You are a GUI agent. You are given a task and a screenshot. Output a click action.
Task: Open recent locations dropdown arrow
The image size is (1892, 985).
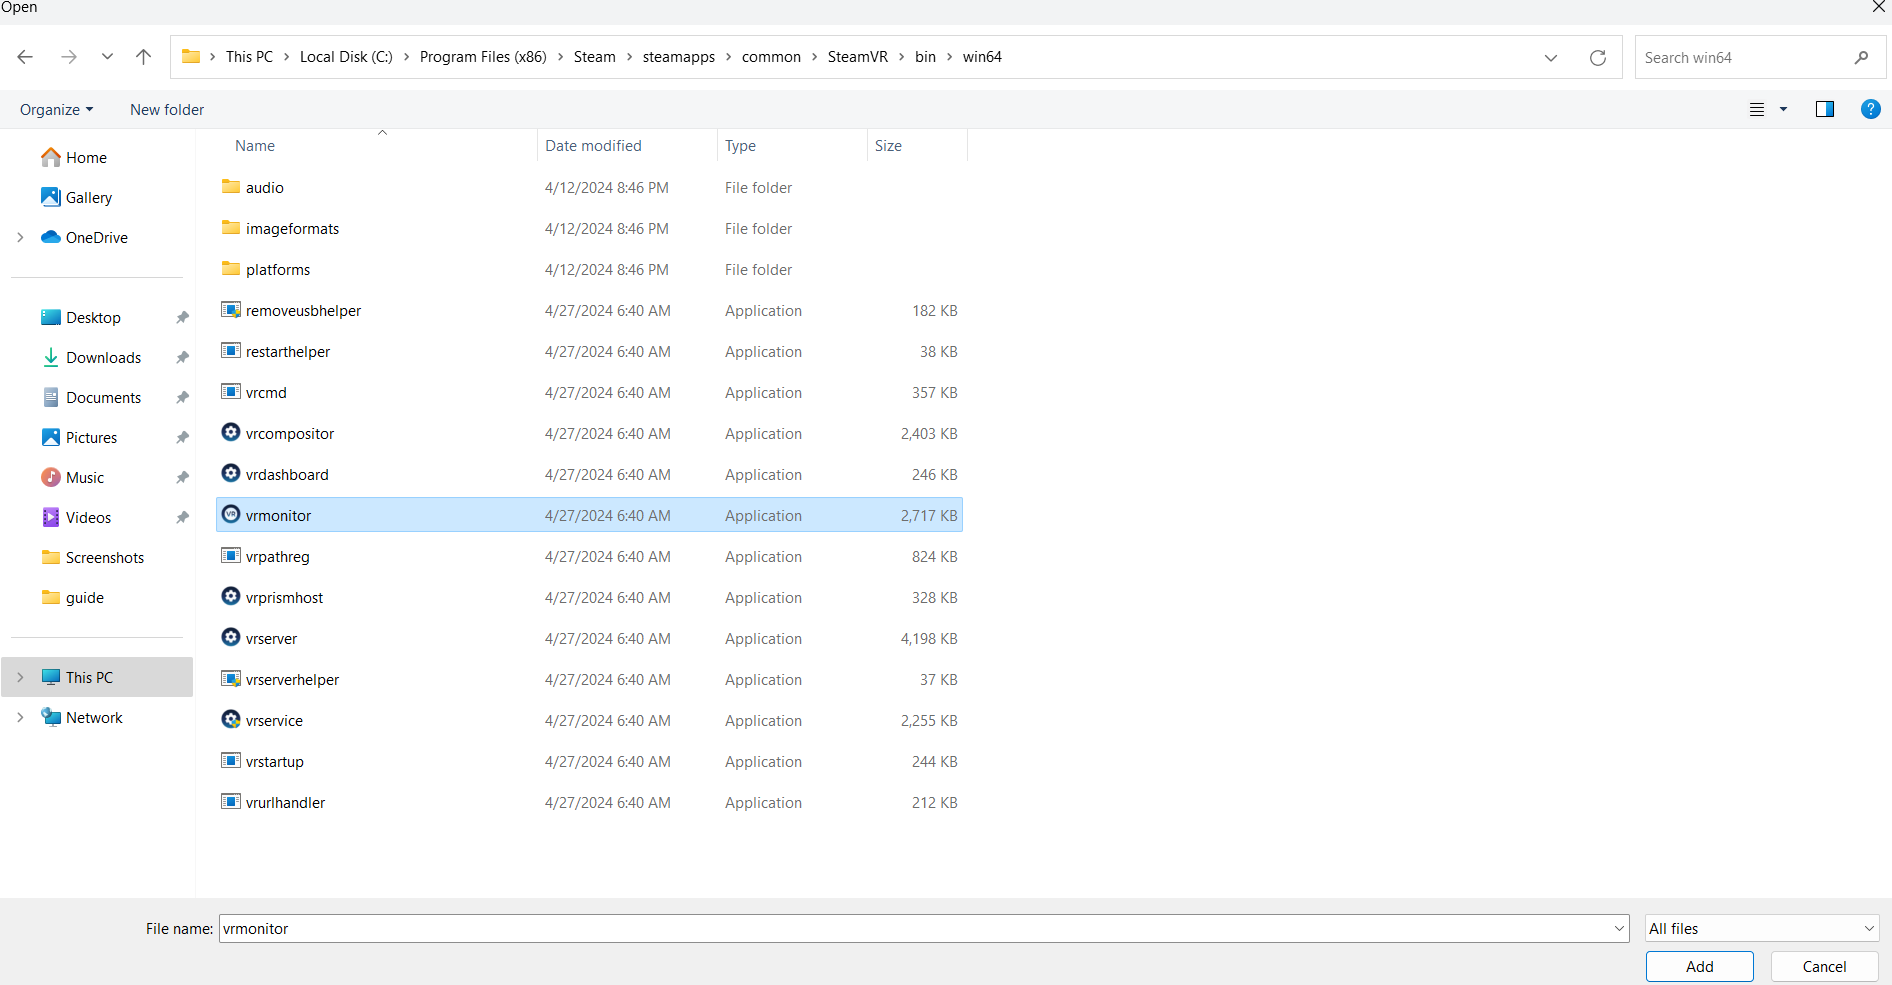coord(107,57)
